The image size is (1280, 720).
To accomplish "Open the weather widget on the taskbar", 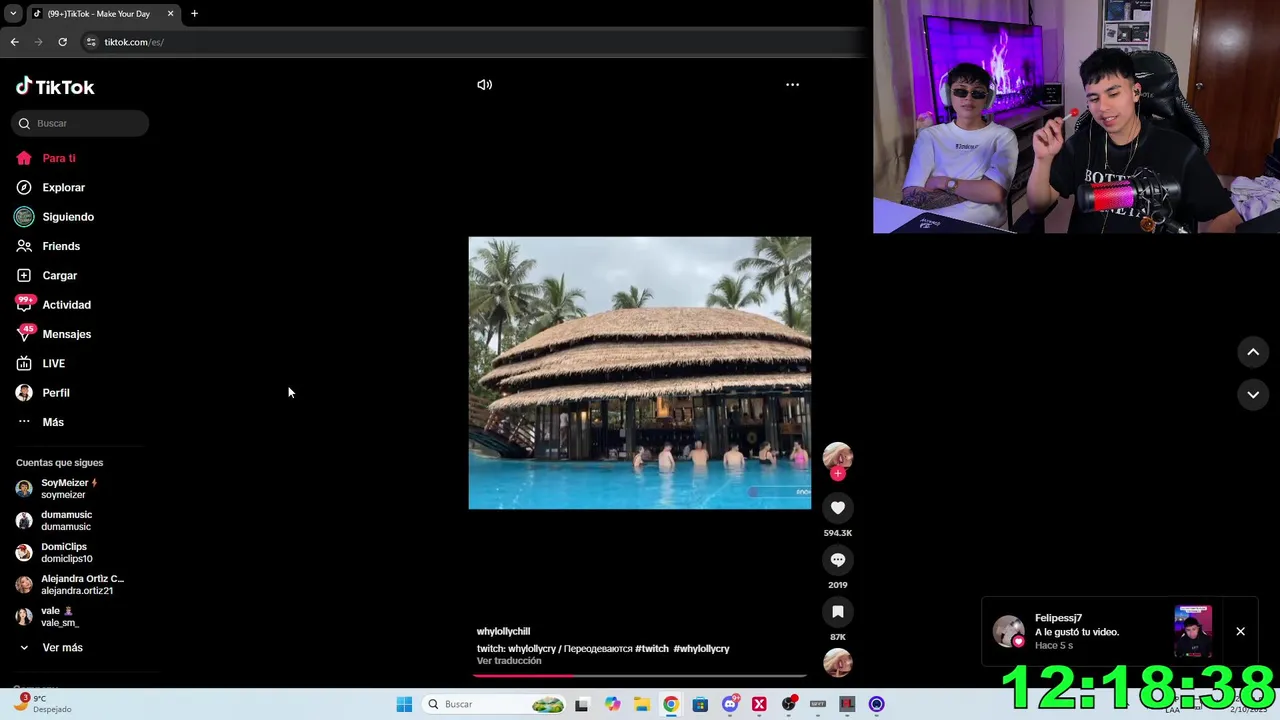I will [45, 704].
